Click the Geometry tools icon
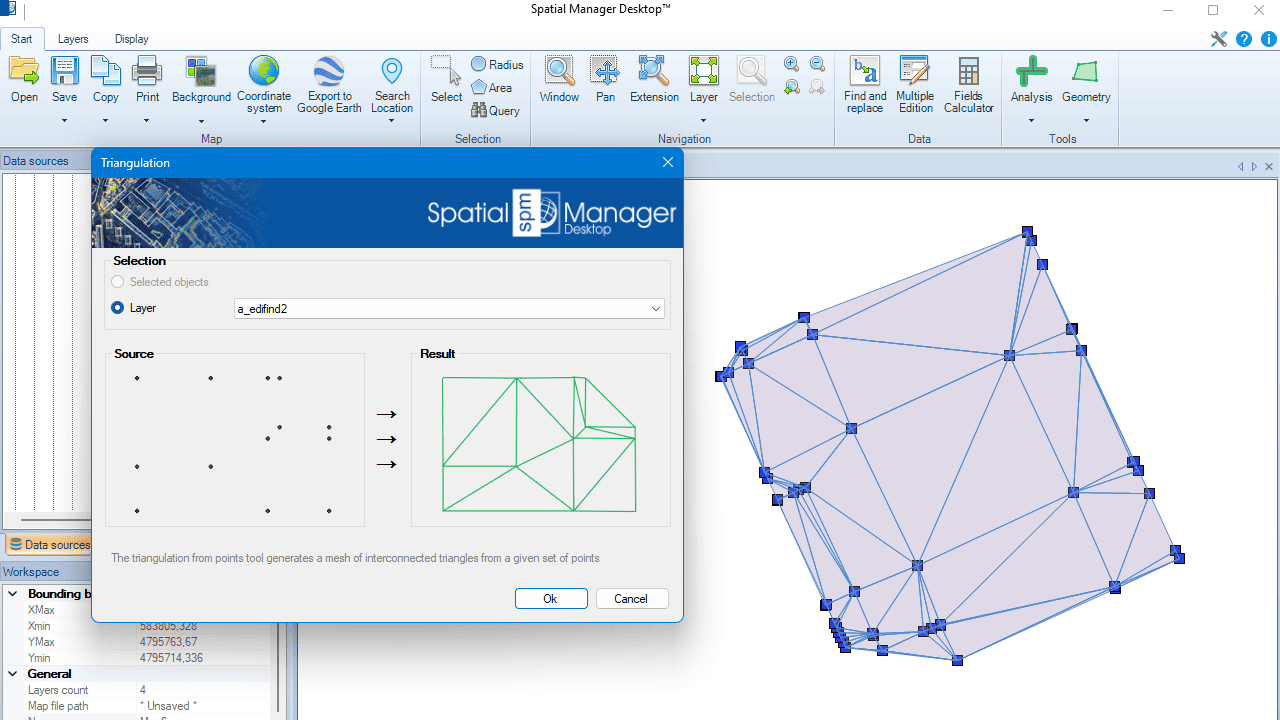Image resolution: width=1280 pixels, height=720 pixels. [1086, 71]
